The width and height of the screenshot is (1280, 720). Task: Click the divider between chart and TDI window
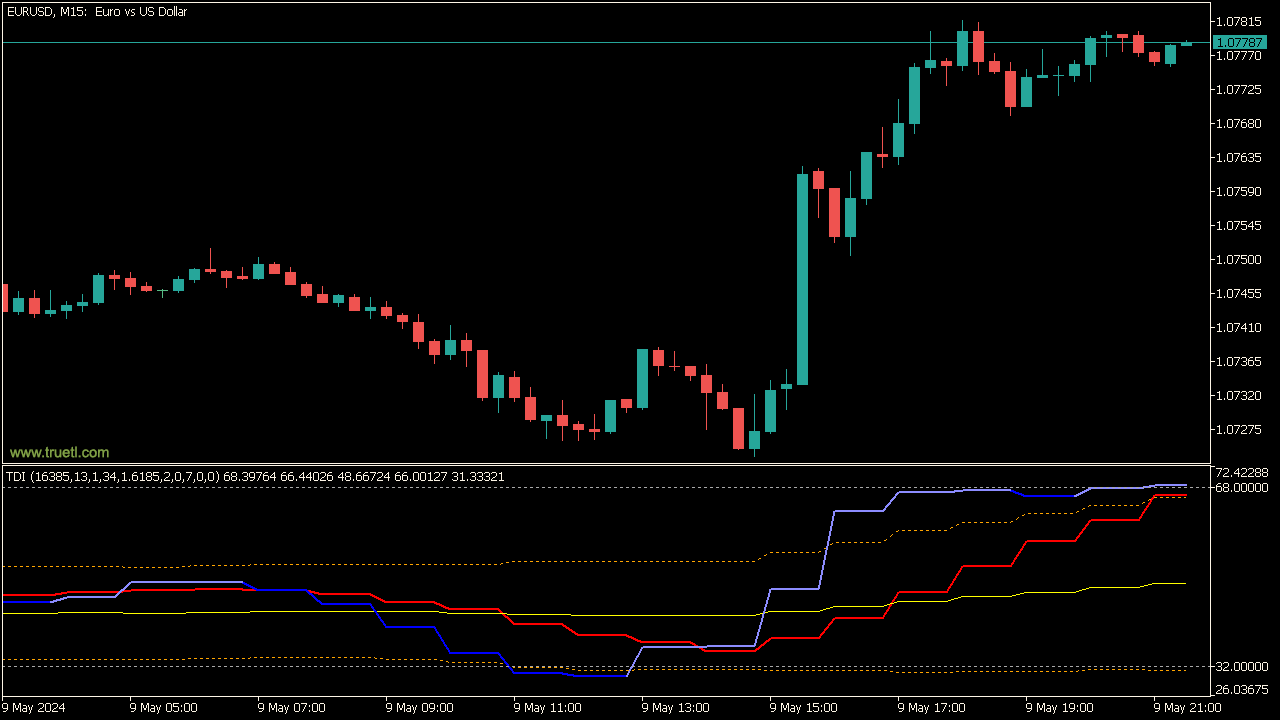pos(600,464)
